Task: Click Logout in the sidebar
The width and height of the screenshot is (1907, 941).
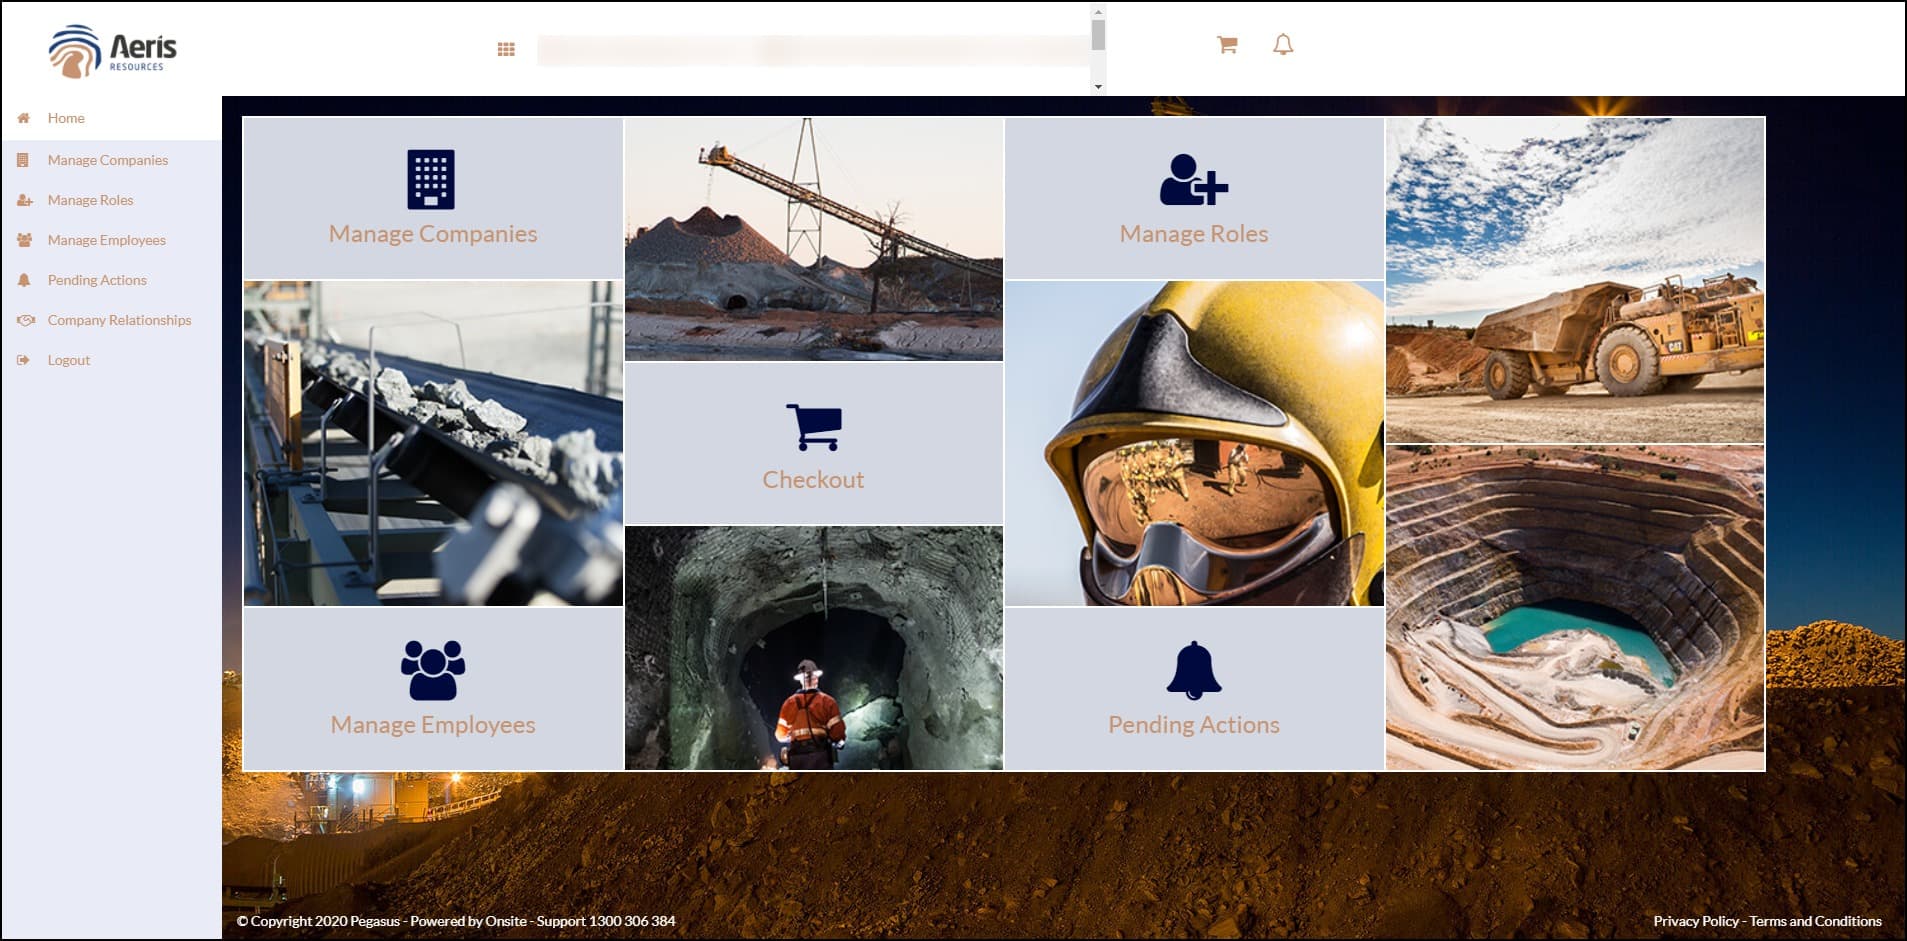Action: (x=68, y=360)
